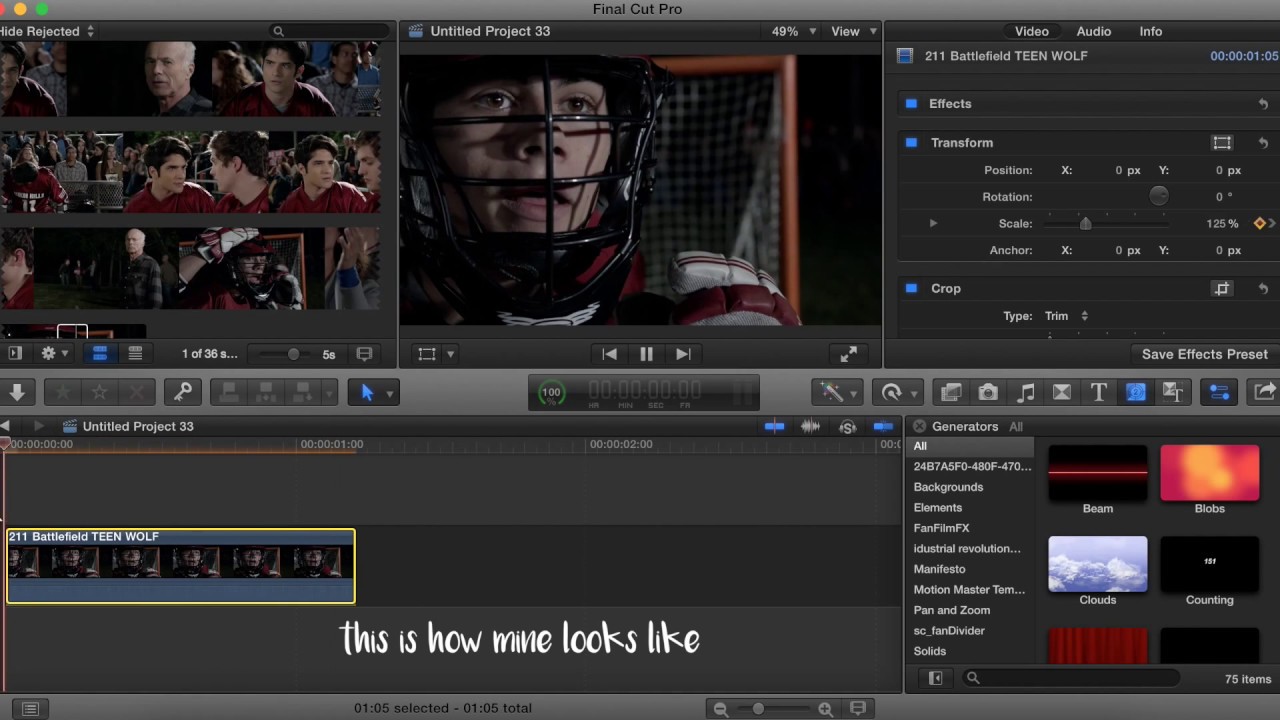1280x720 pixels.
Task: Open the Append edit options dropdown arrow
Action: click(329, 394)
